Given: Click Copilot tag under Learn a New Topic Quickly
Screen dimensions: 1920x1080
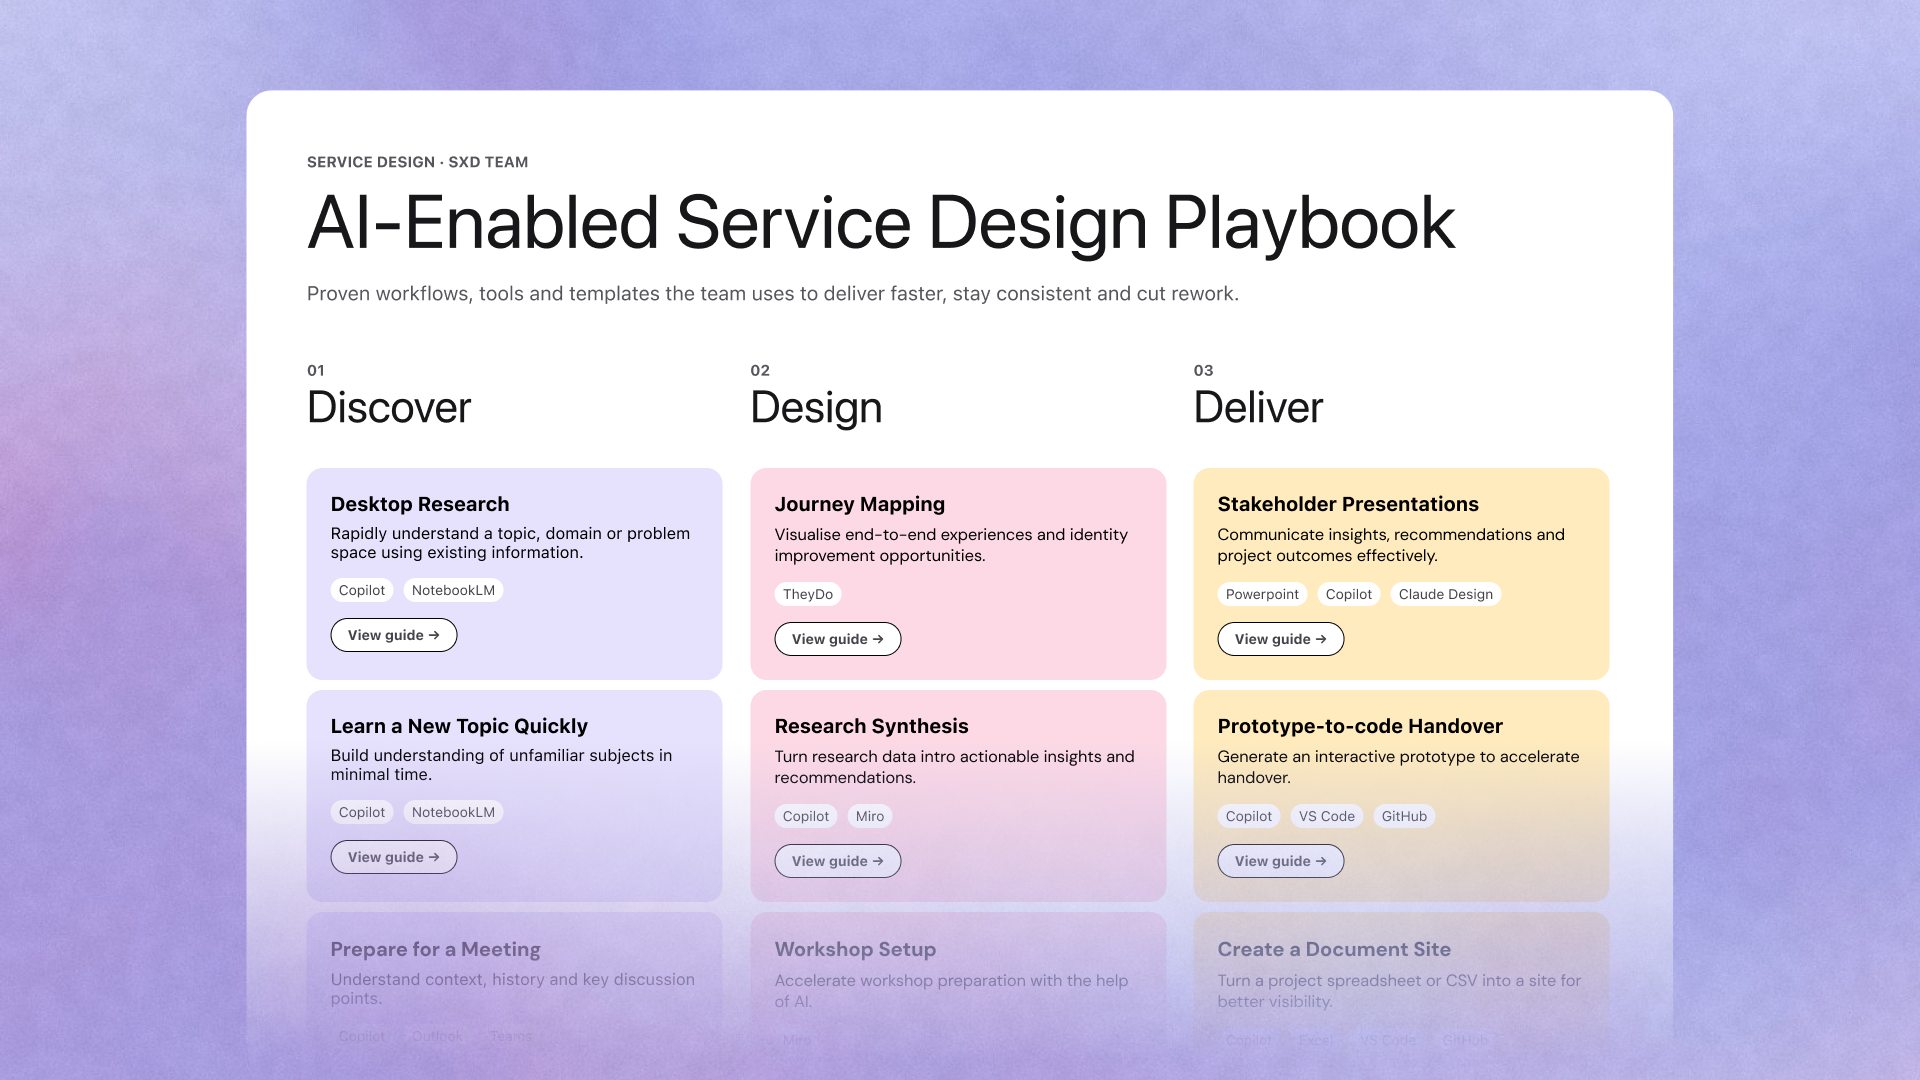Looking at the screenshot, I should tap(362, 812).
